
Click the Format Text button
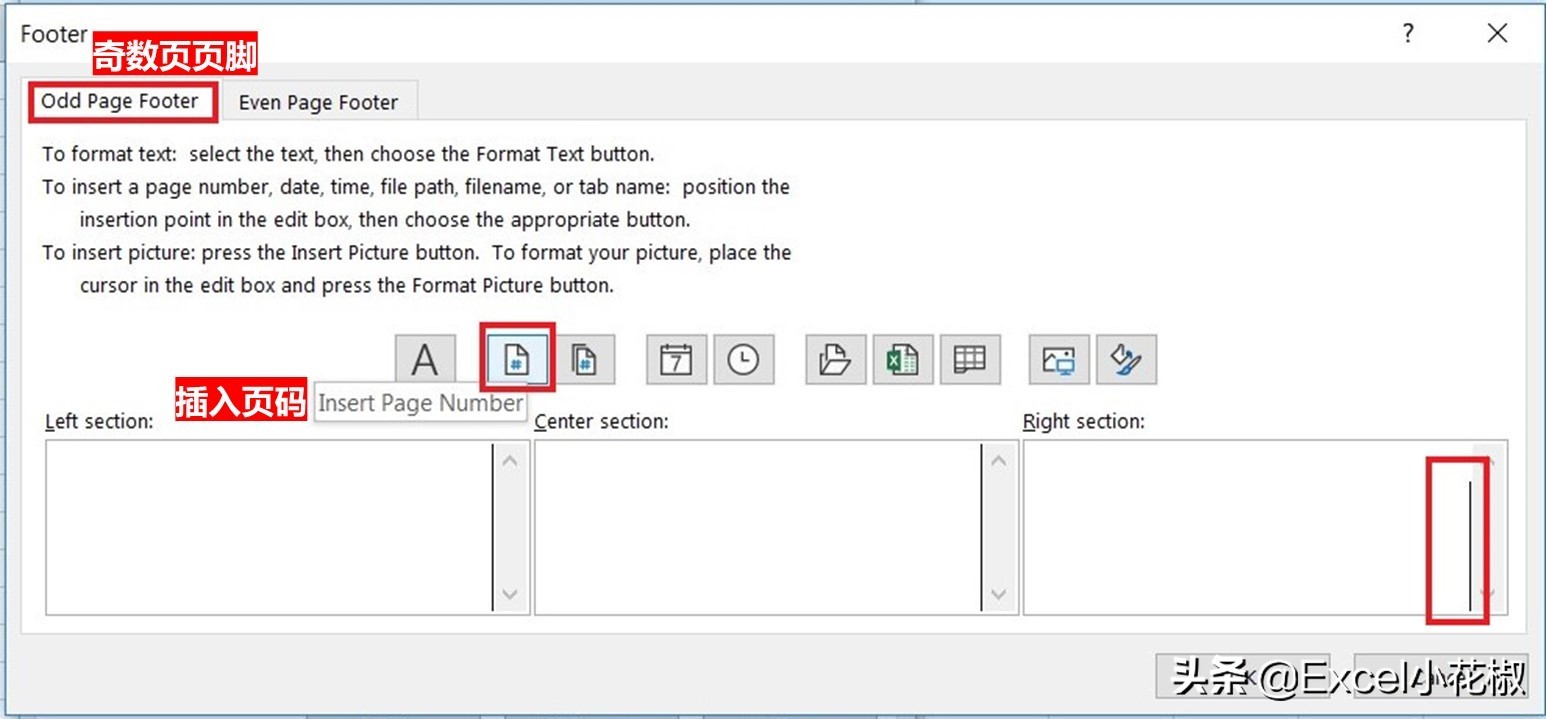[x=425, y=359]
